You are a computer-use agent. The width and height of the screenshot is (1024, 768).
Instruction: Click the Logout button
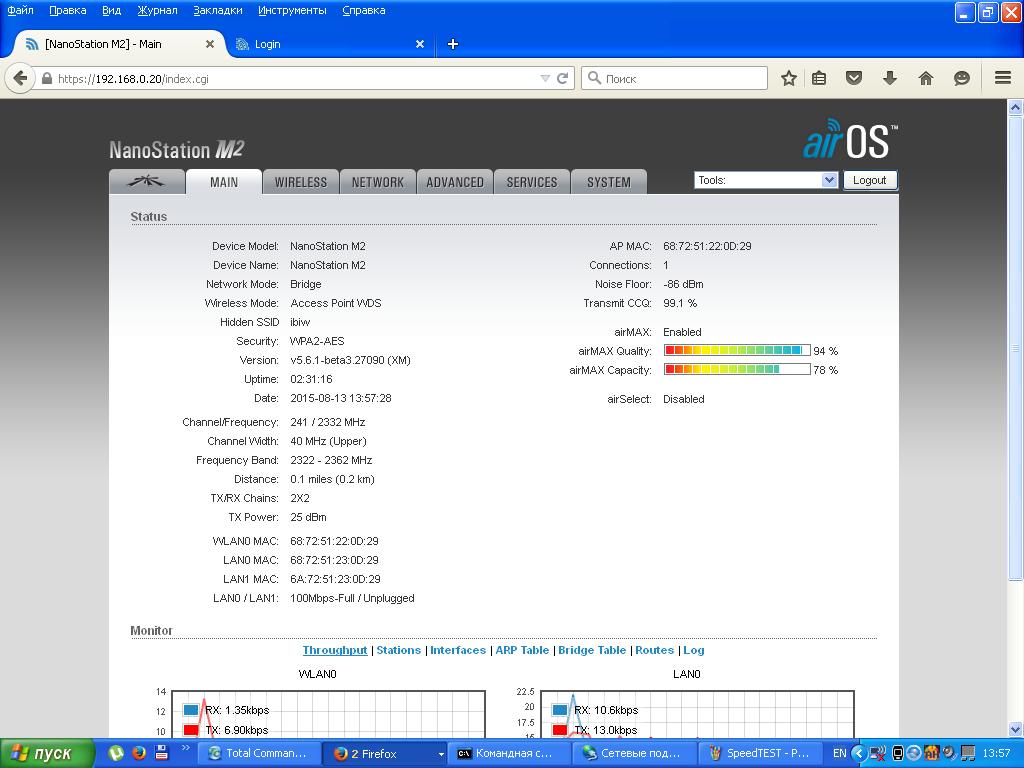click(x=870, y=180)
